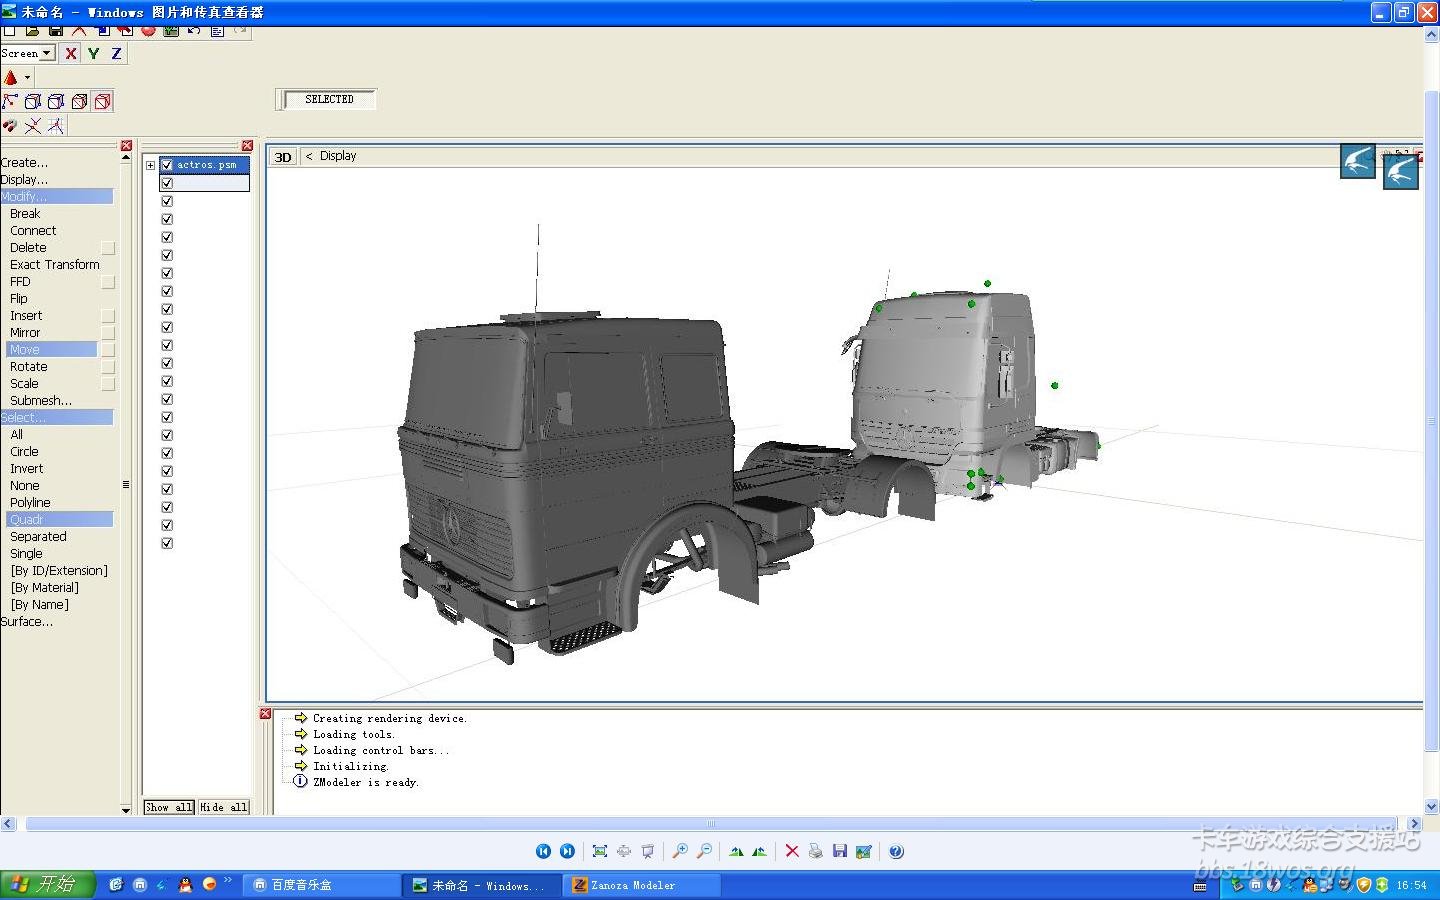Viewport: 1440px width, 900px height.
Task: Toggle the checkbox beside Rotate tool
Action: point(108,367)
